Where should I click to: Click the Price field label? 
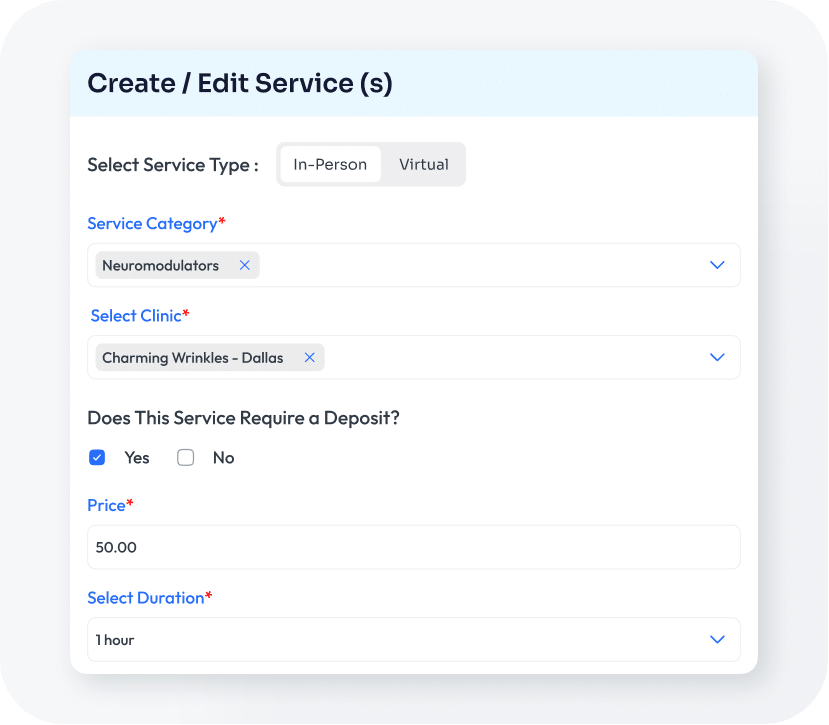106,506
